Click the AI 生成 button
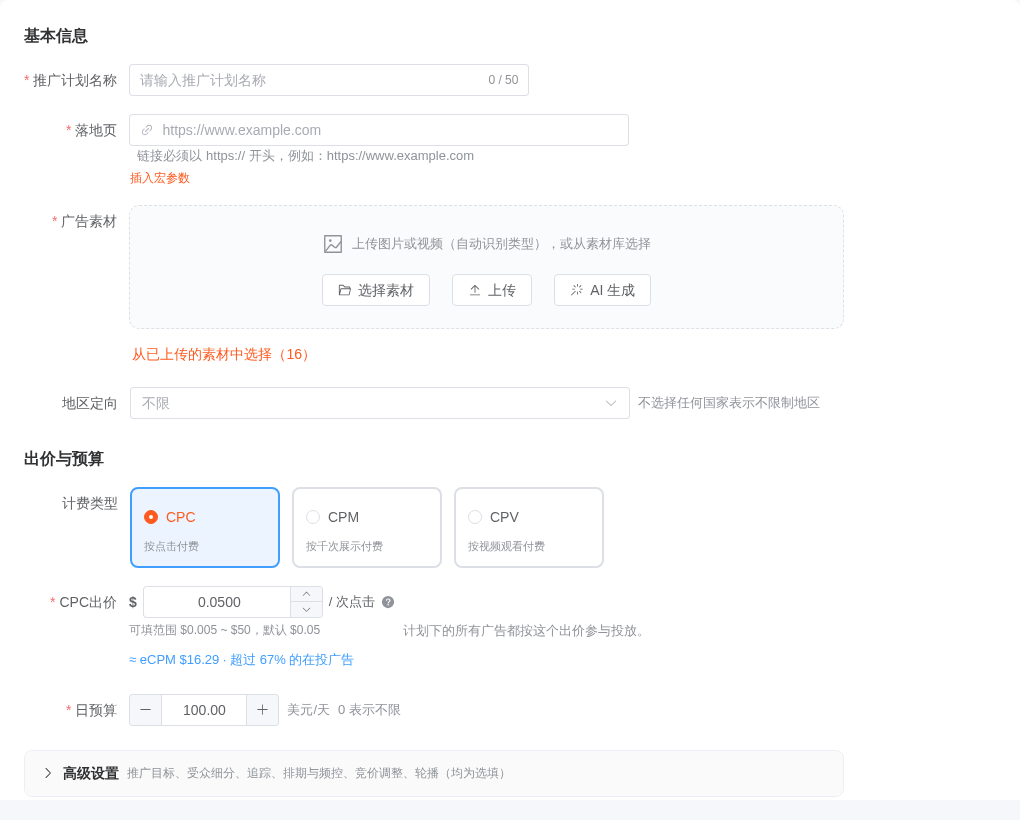The width and height of the screenshot is (1020, 820). coord(602,290)
